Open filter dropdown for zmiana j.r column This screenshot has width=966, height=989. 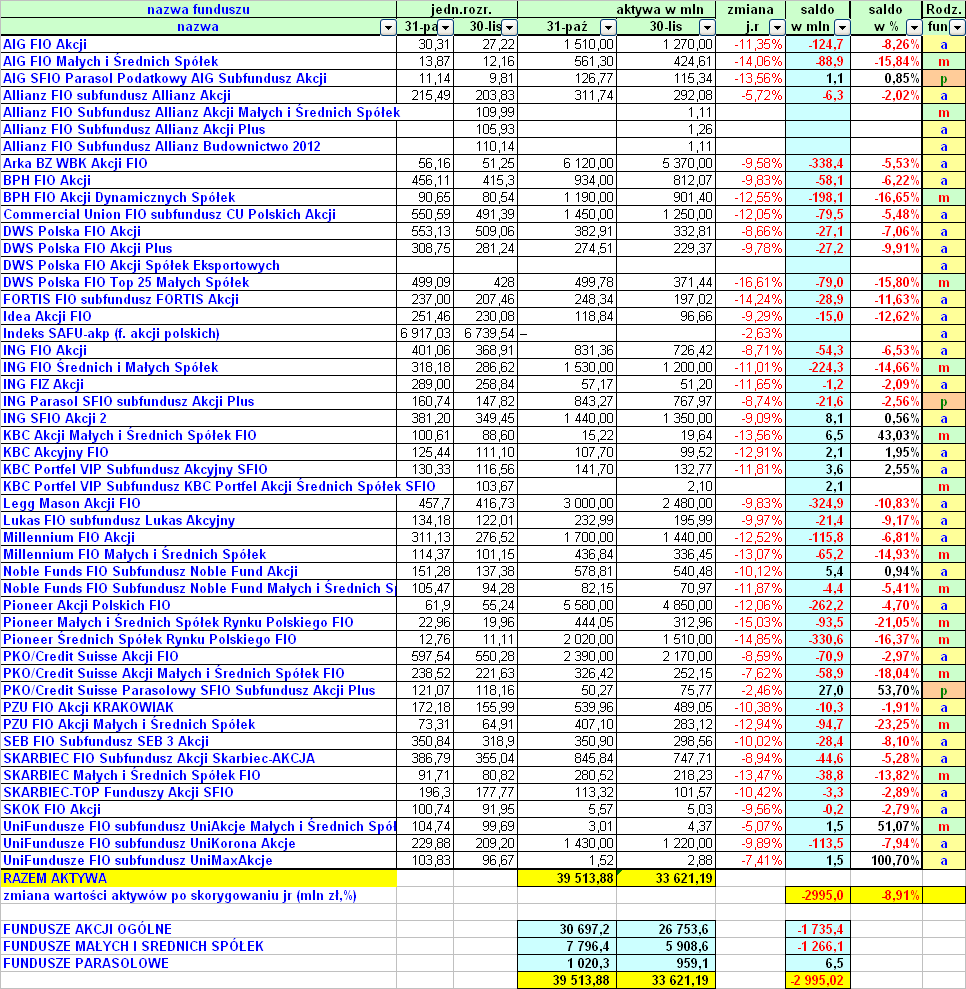click(x=776, y=27)
